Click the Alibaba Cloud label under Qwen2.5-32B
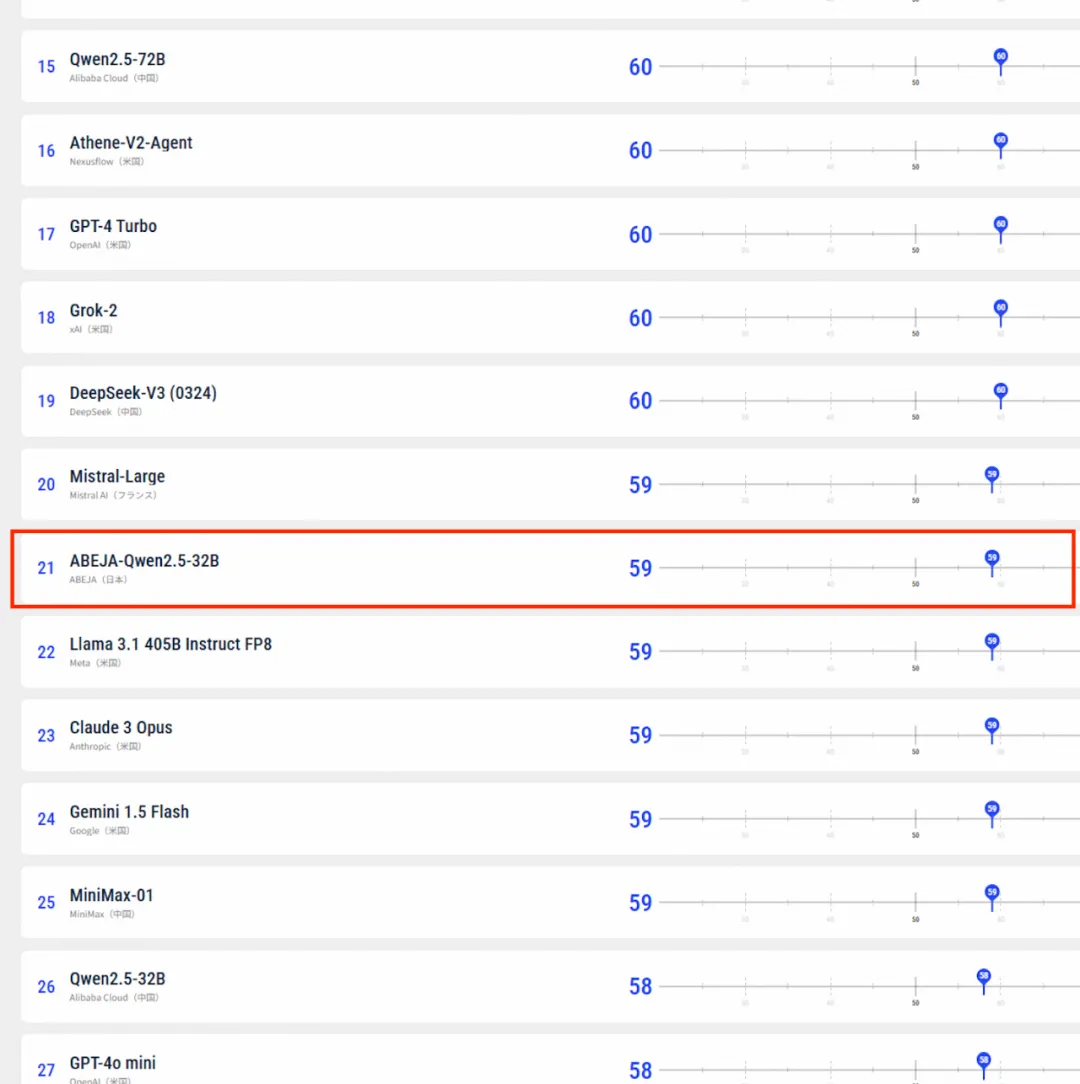Screen dimensions: 1080x1084 [x=114, y=998]
